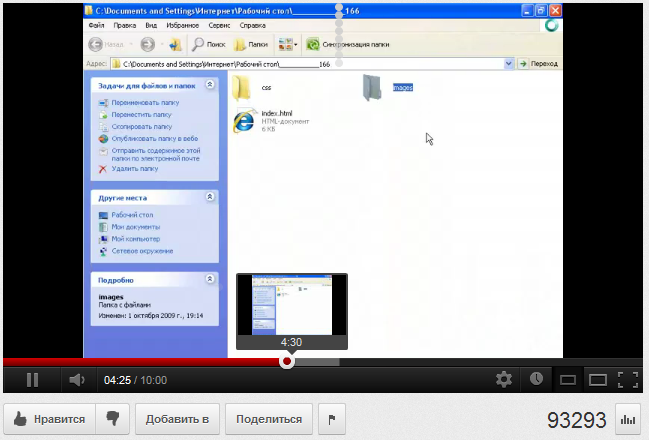This screenshot has height=440, width=649.
Task: Select the images folder icon
Action: point(372,87)
